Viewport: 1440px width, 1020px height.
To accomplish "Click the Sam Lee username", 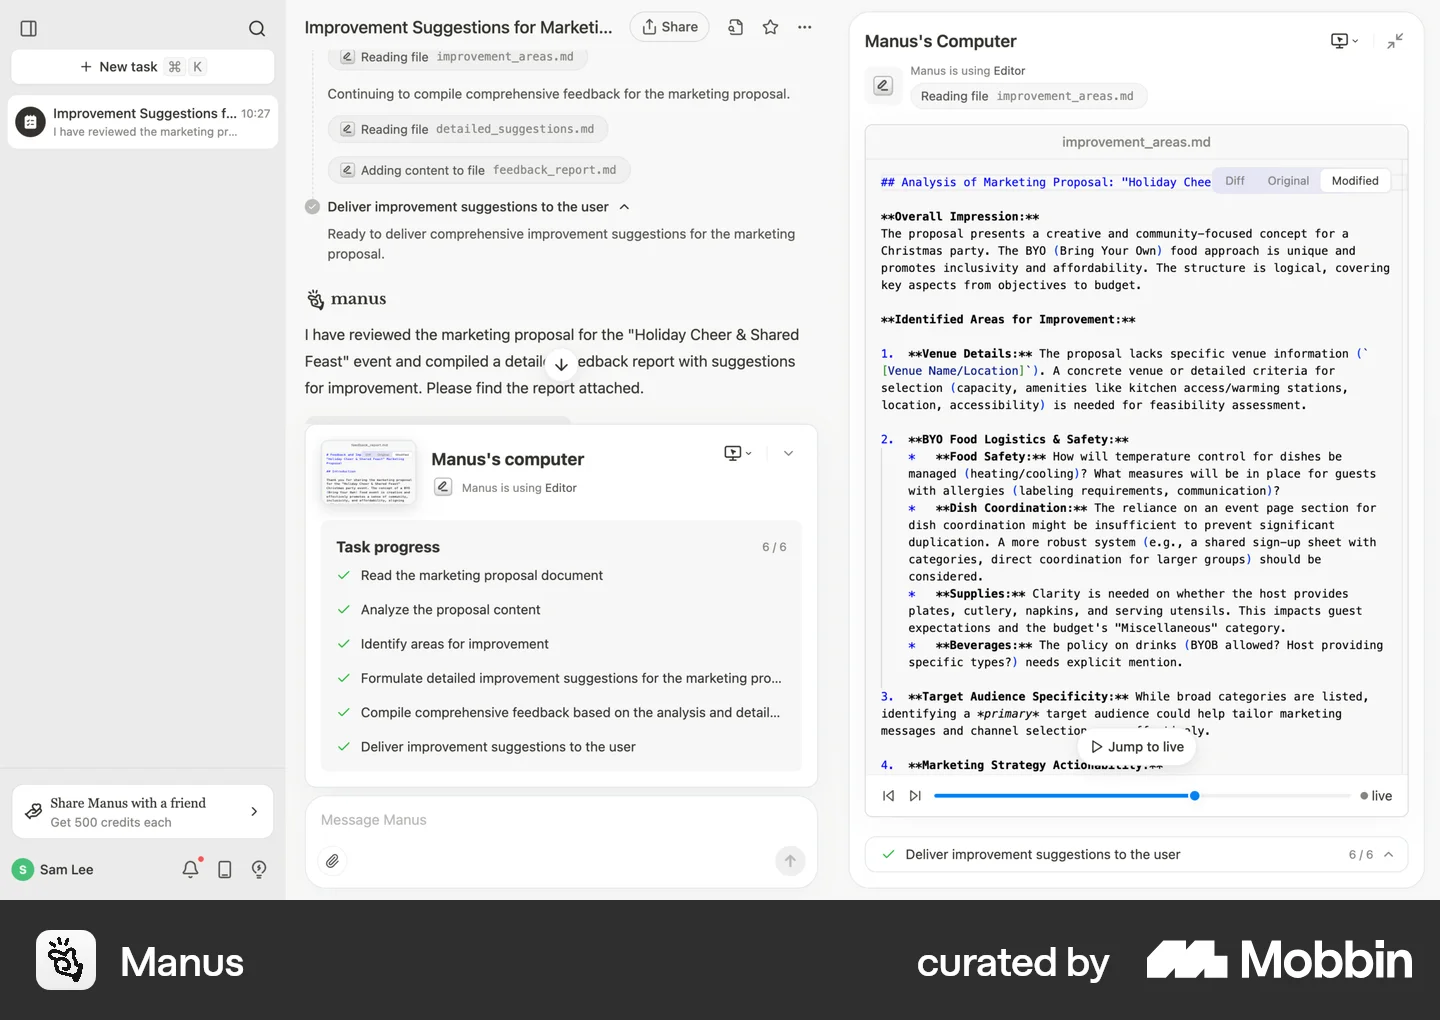I will coord(67,870).
